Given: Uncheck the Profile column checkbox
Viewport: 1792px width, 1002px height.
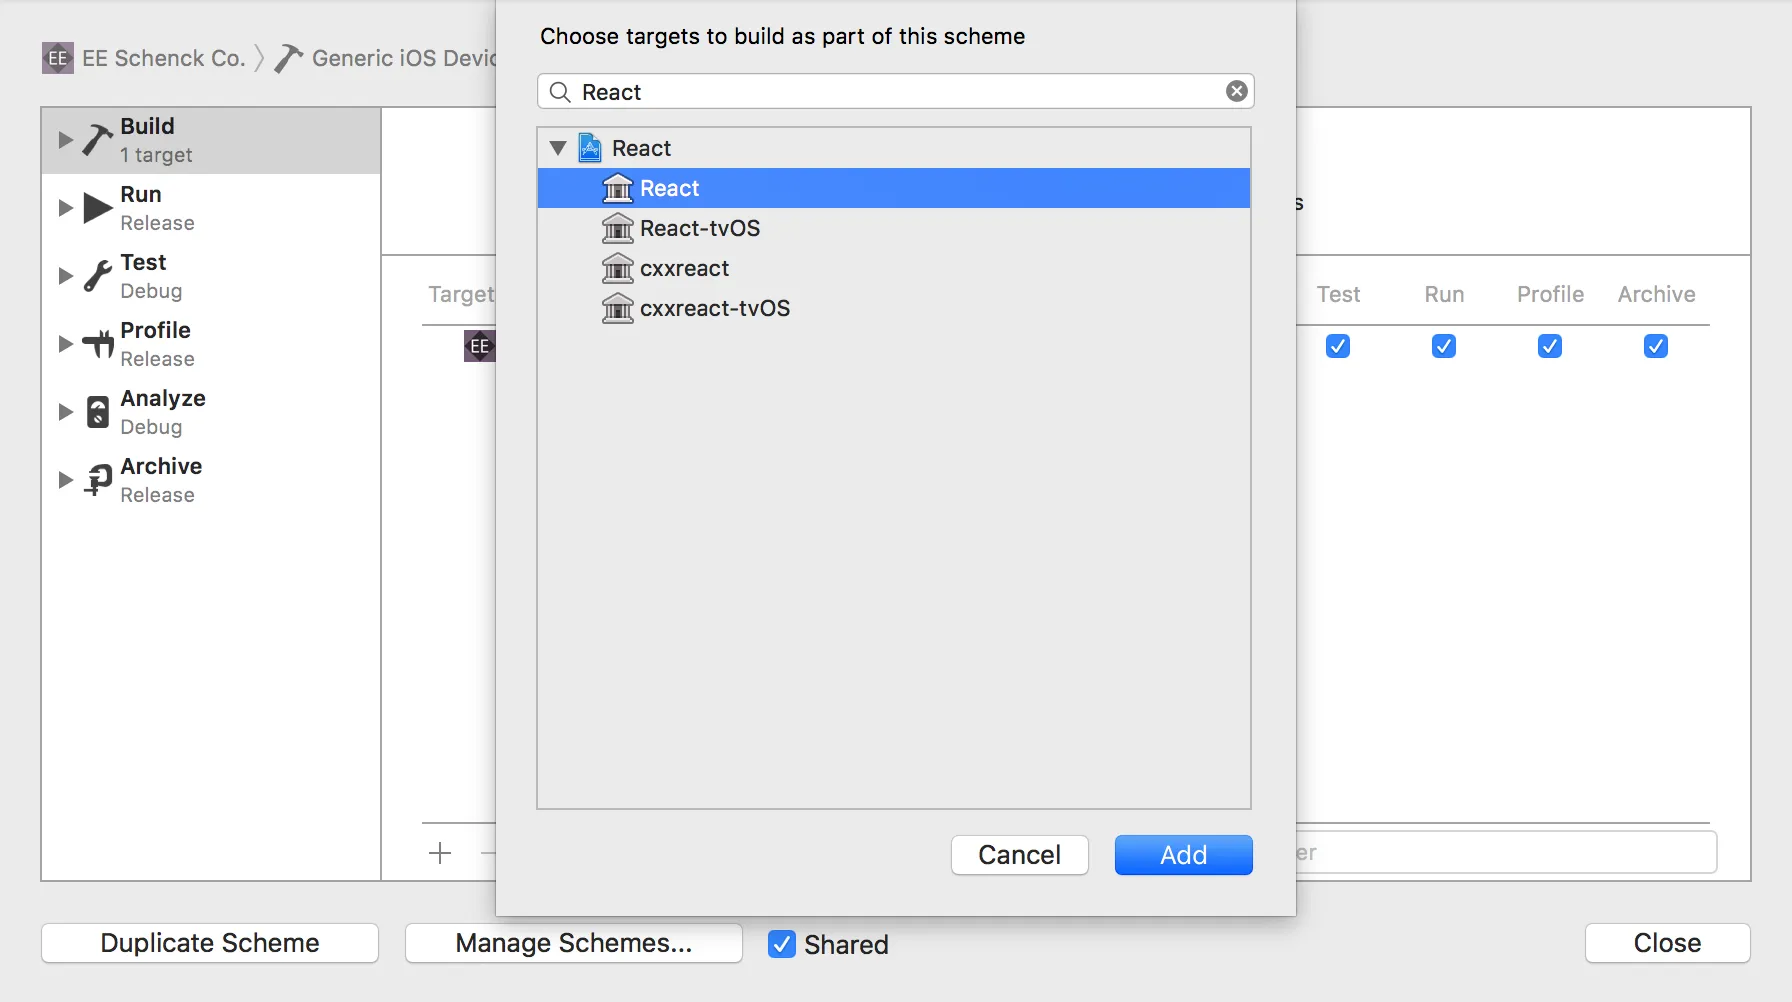Looking at the screenshot, I should 1550,346.
